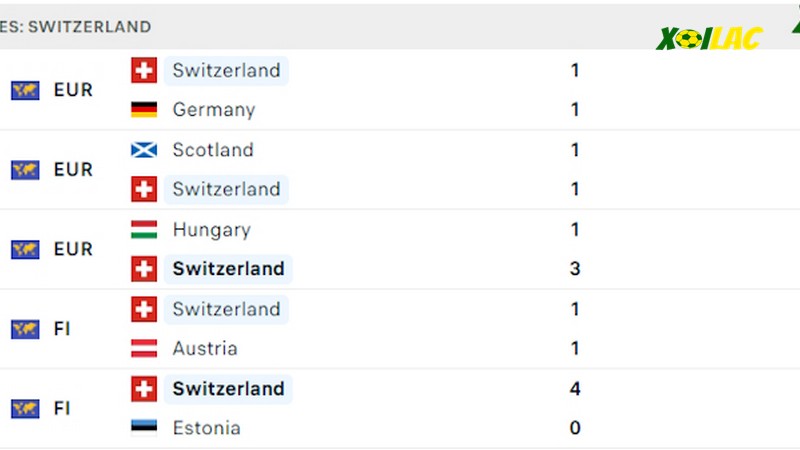Select bold Switzerland in the Estonia match
Image resolution: width=800 pixels, height=450 pixels.
pos(228,389)
